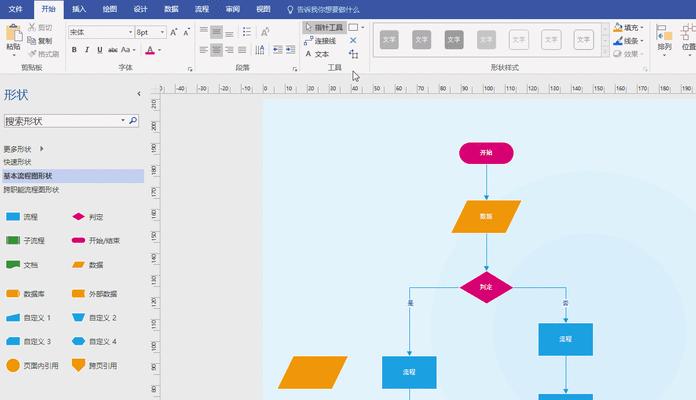The height and width of the screenshot is (400, 696).
Task: Select the 自定义 3 stencil shape
Action: (x=13, y=341)
